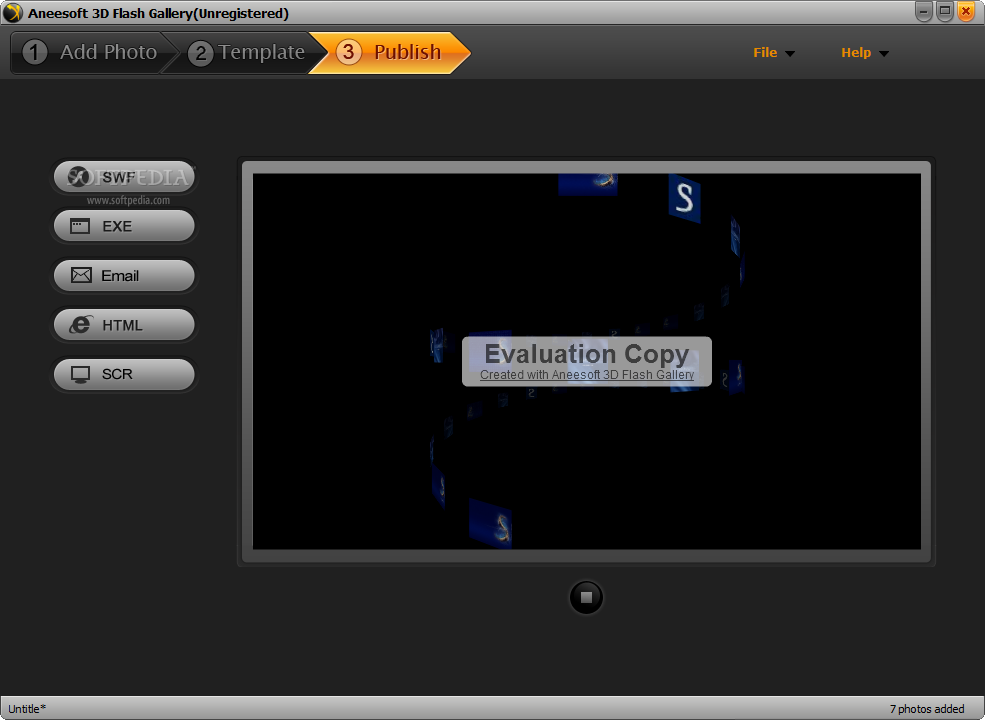Publish the gallery as EXE

coord(124,226)
